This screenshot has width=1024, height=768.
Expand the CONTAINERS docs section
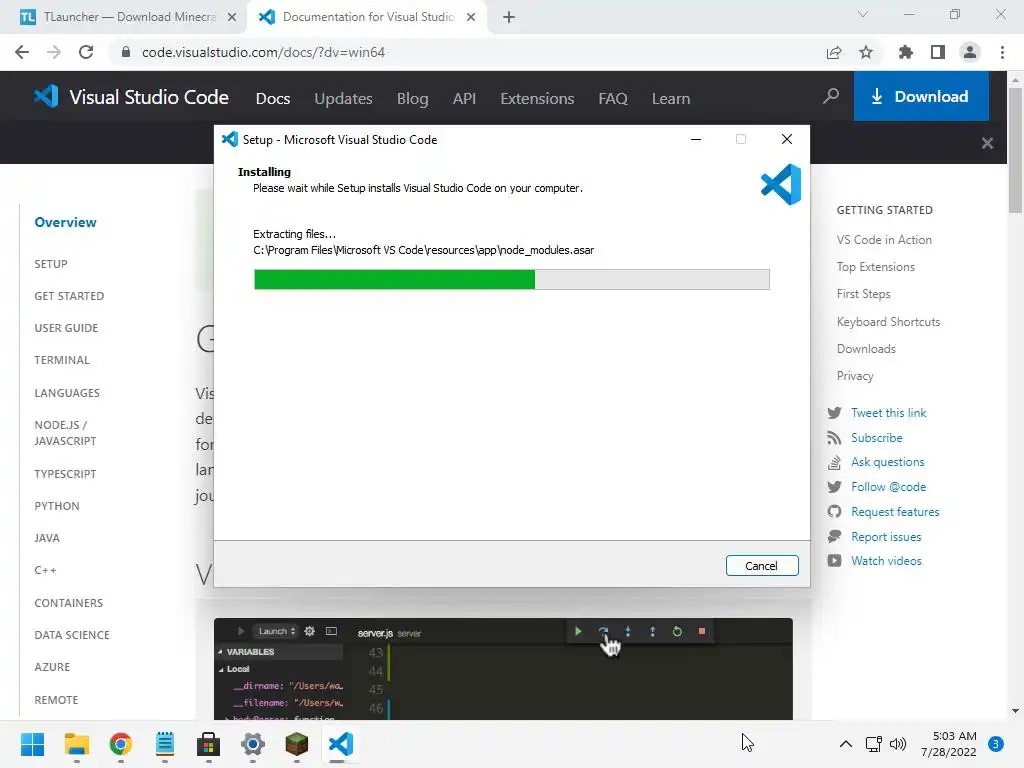pos(69,603)
